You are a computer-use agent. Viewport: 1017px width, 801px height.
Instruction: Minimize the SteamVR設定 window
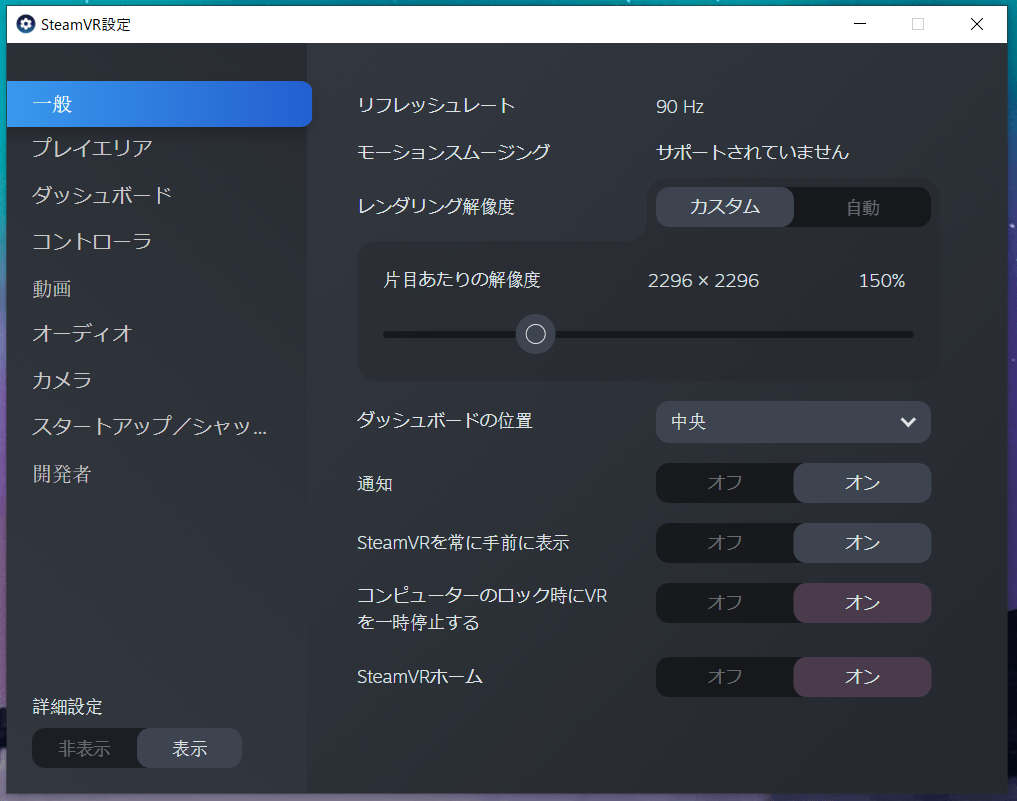860,24
